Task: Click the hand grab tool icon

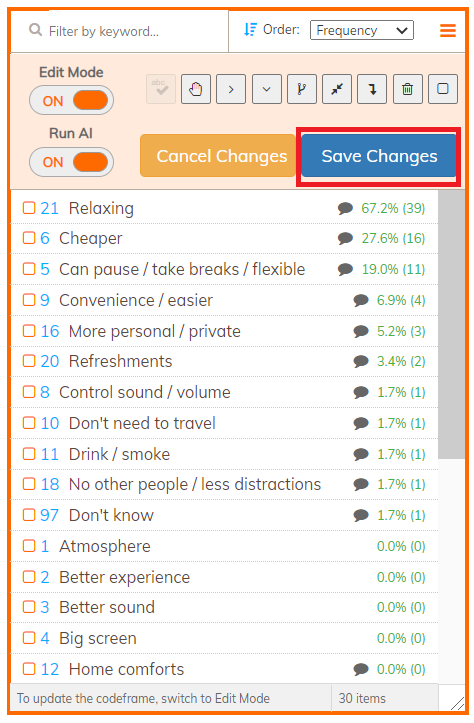Action: coord(196,89)
